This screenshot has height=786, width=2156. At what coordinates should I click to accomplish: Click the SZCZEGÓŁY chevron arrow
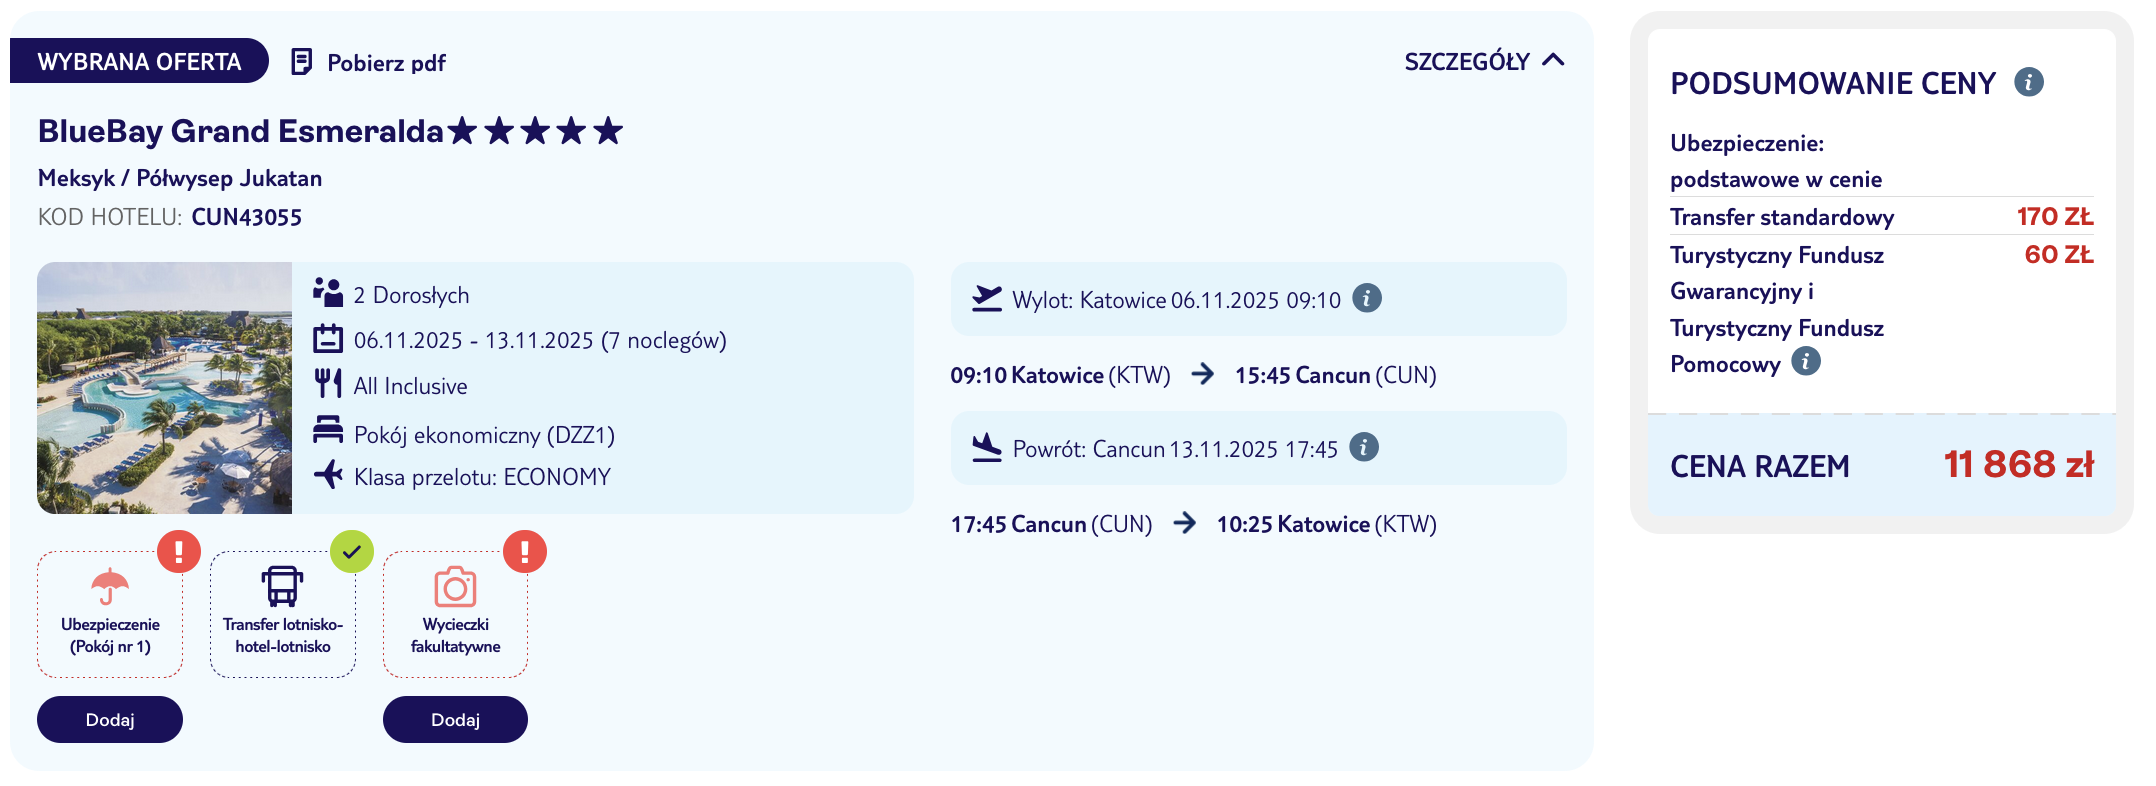[1553, 61]
